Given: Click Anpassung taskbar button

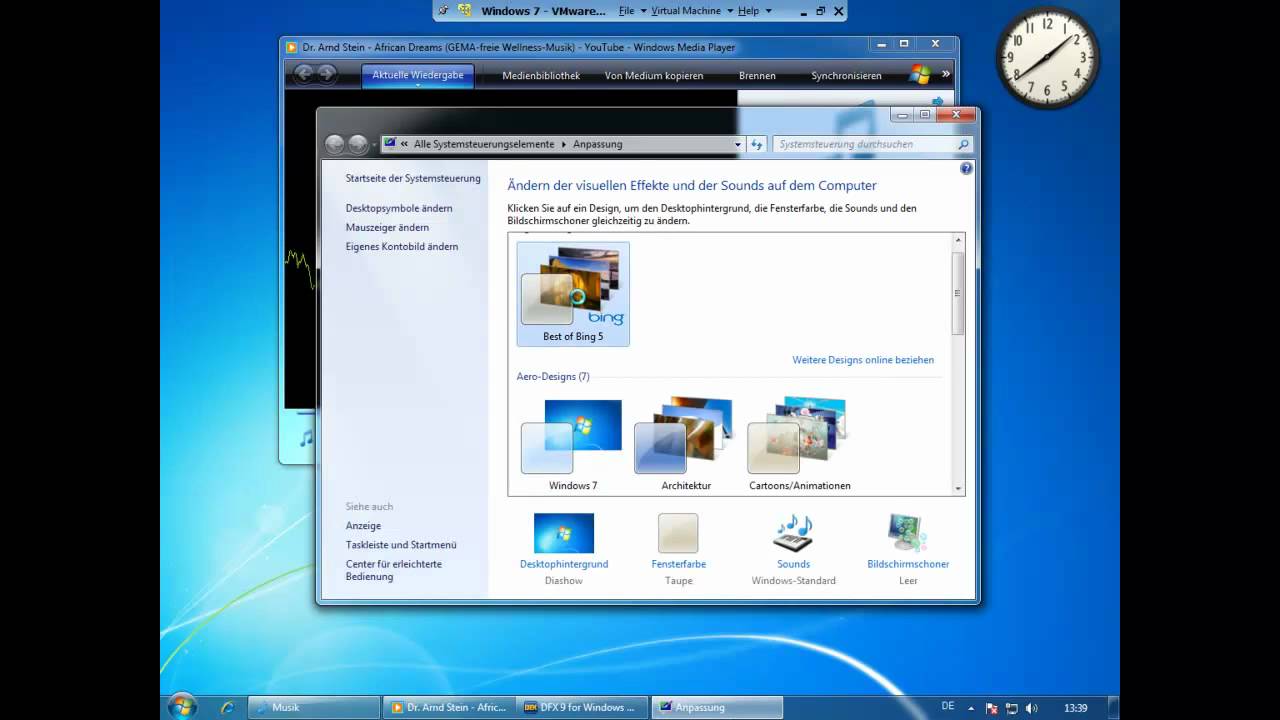Looking at the screenshot, I should [x=717, y=707].
